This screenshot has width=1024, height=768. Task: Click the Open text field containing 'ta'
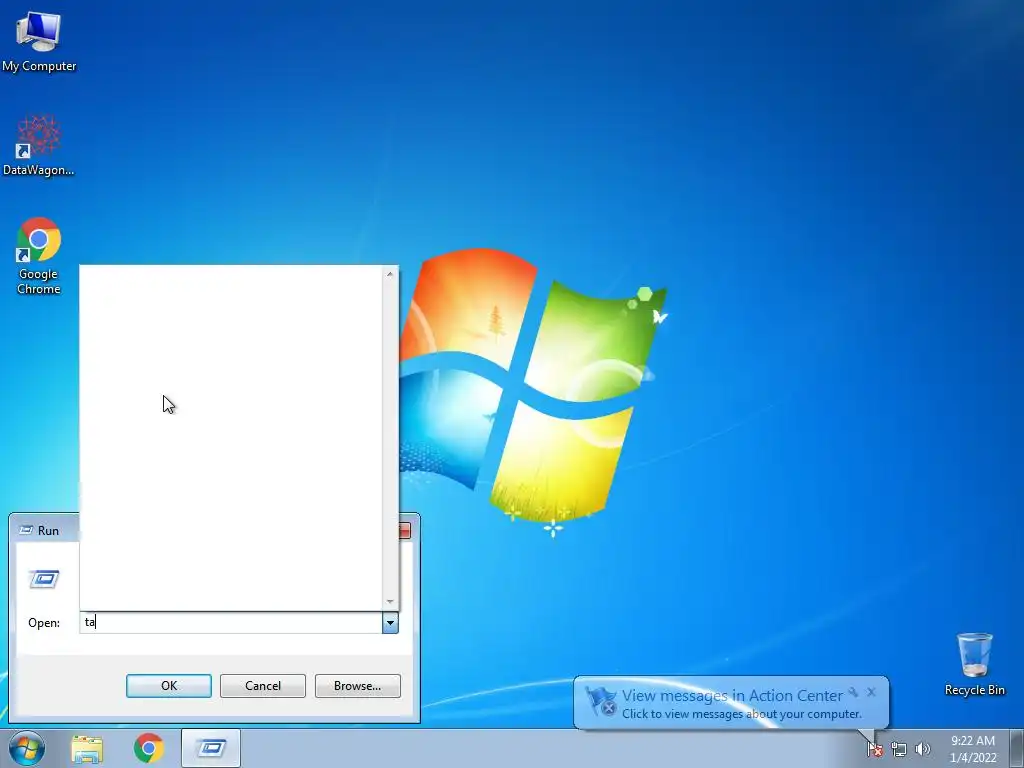[x=231, y=623]
